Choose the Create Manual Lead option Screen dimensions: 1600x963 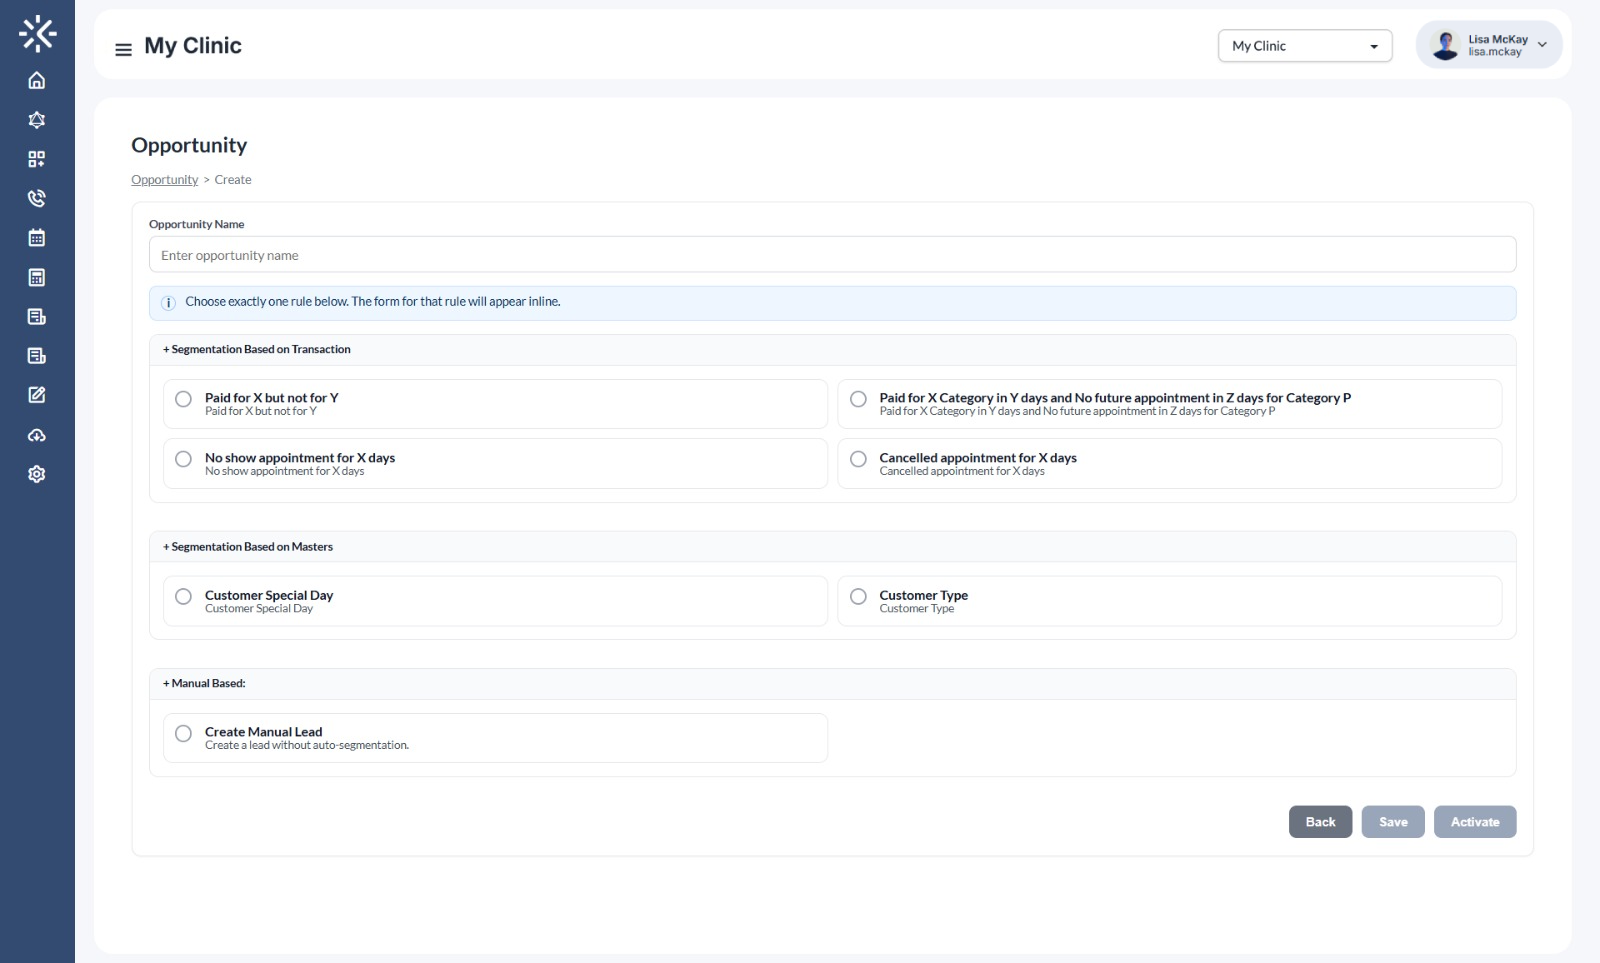pyautogui.click(x=183, y=733)
